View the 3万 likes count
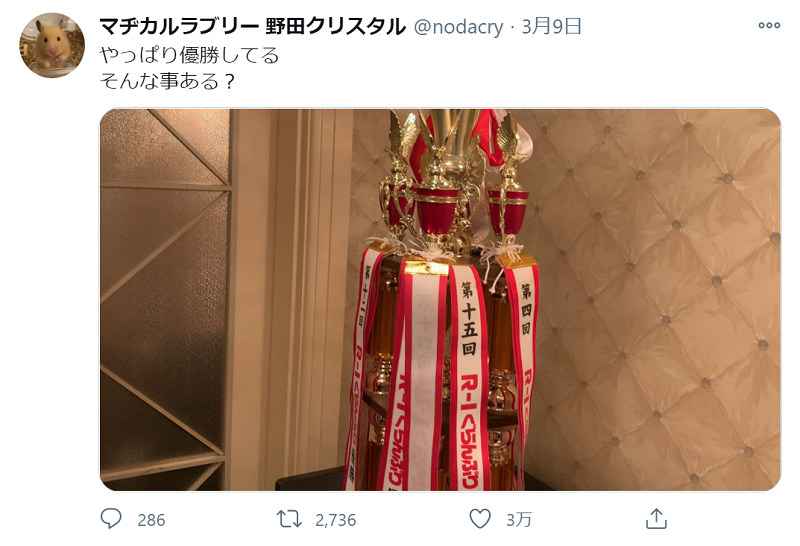The image size is (800, 546). pos(519,520)
